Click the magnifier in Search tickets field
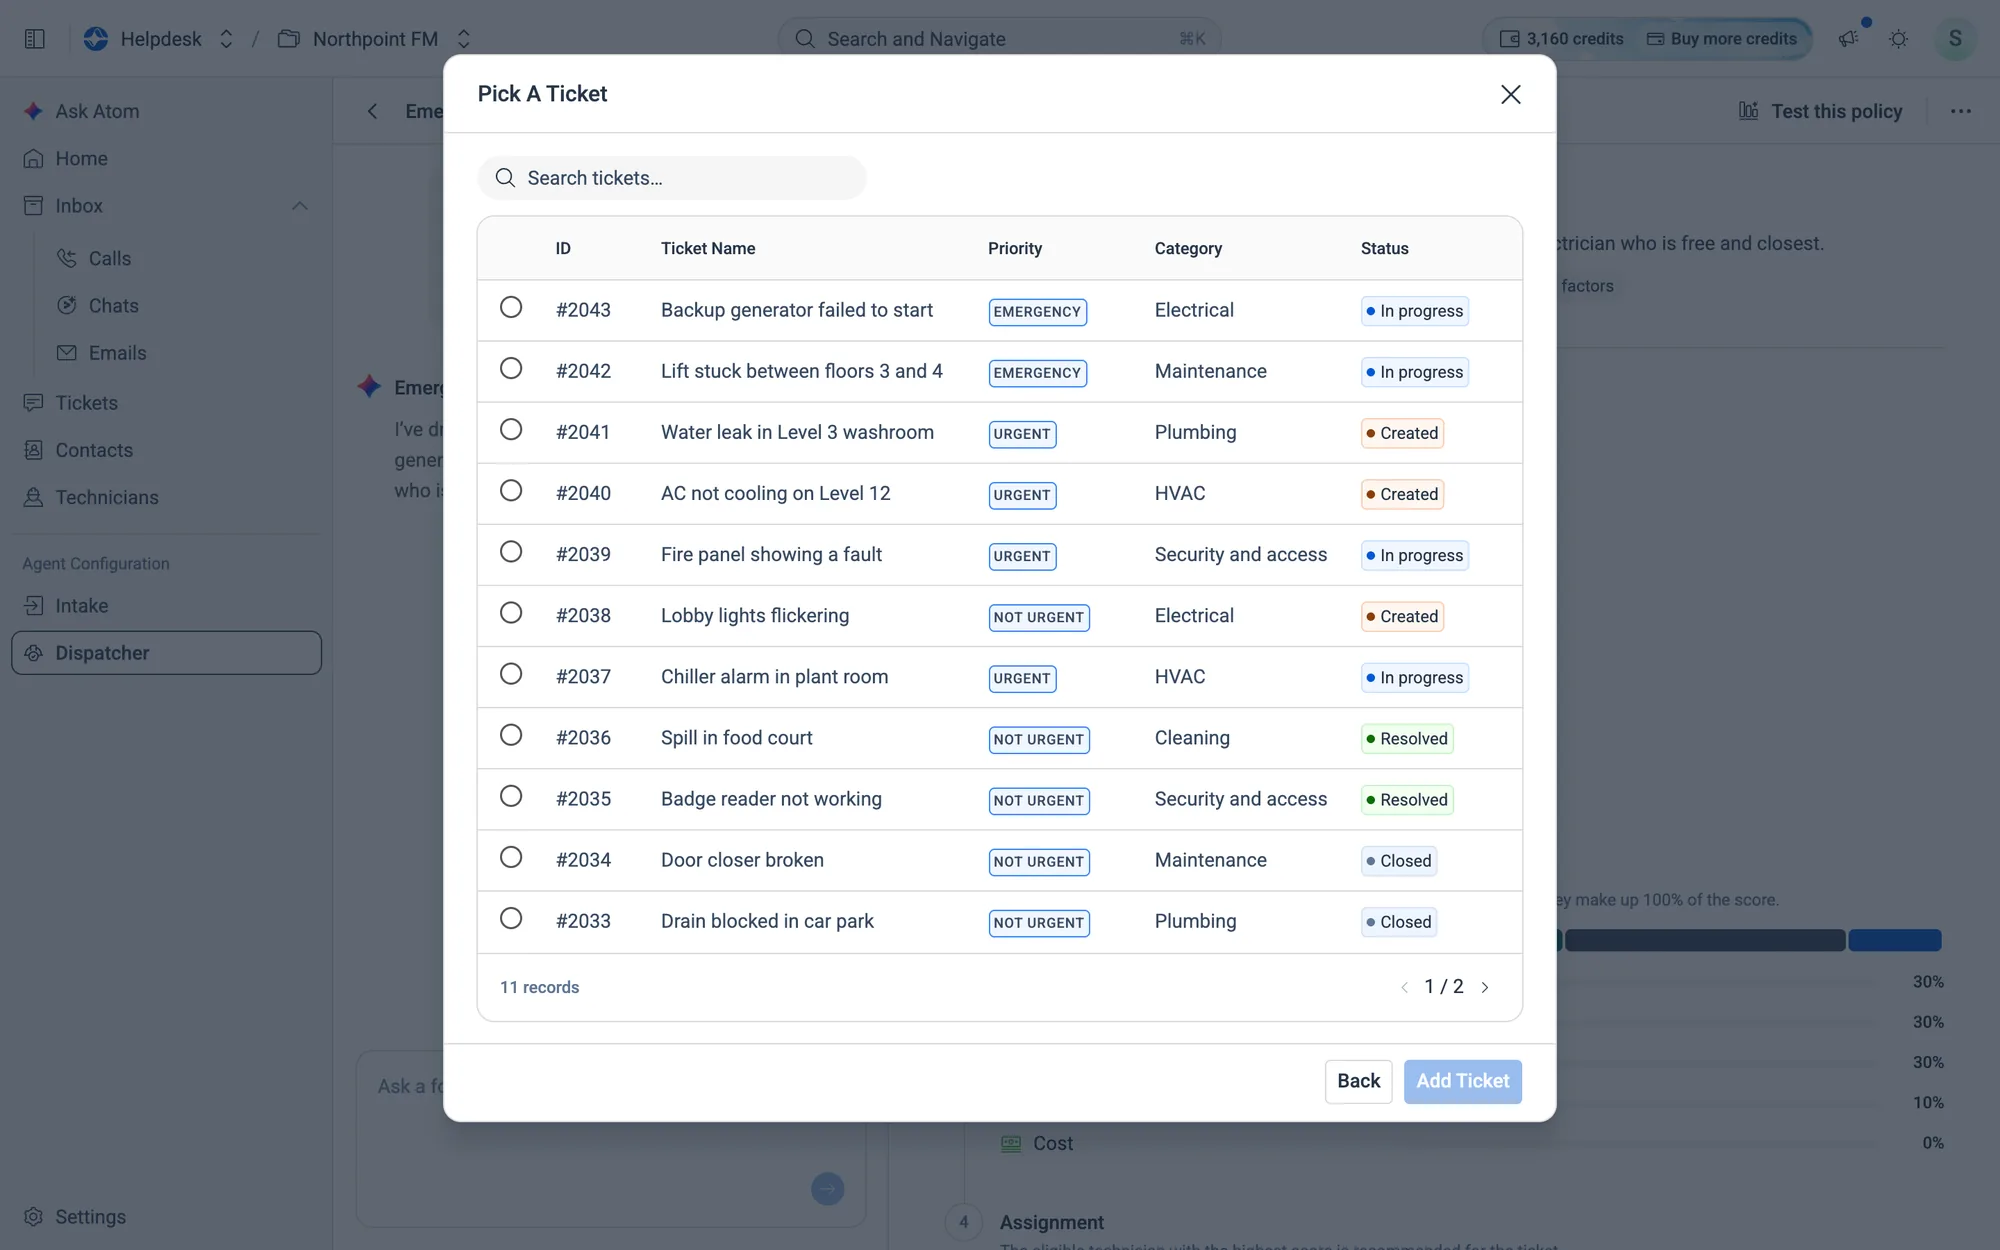2000x1250 pixels. (505, 178)
